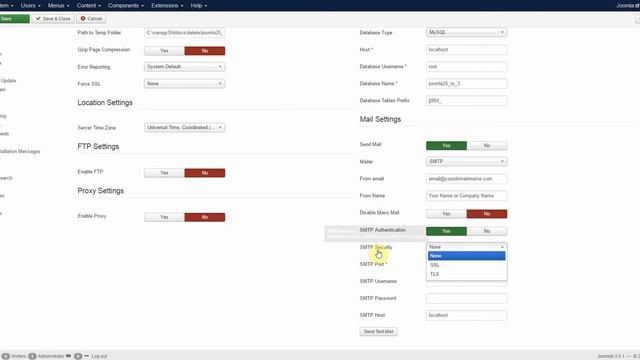
Task: Set Disable Mass Mail to Yes
Action: click(447, 214)
